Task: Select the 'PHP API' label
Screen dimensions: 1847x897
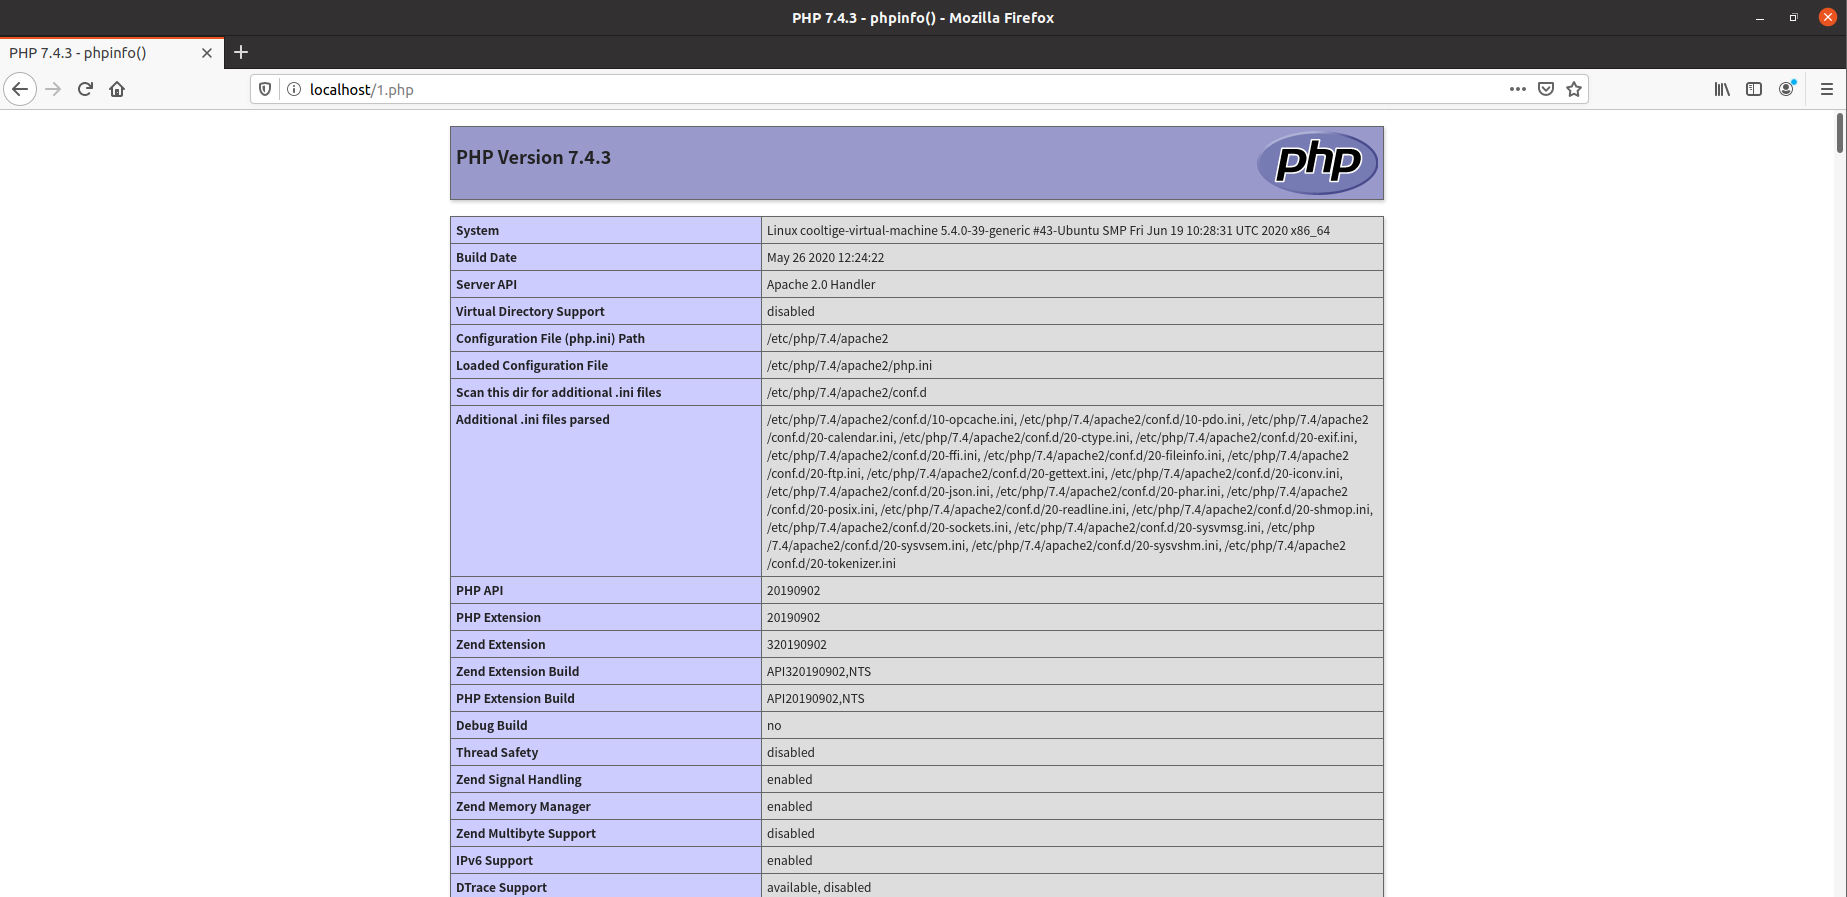Action: (x=479, y=590)
